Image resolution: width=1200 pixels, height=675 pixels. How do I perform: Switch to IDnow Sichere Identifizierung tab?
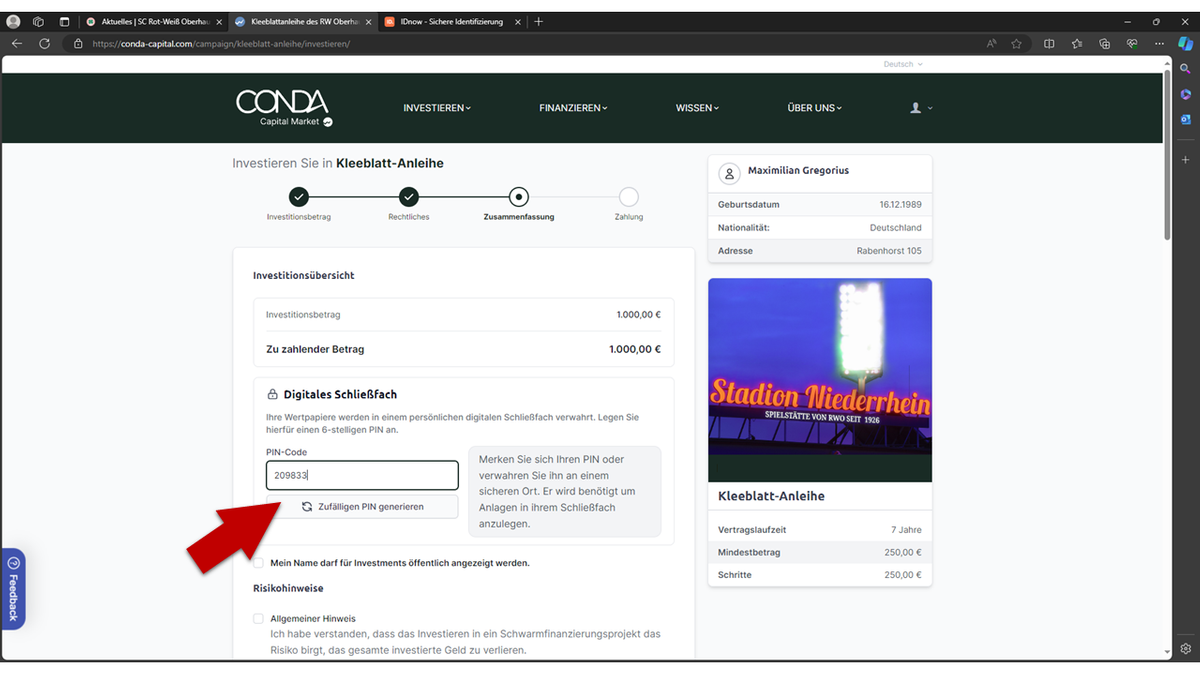point(454,21)
